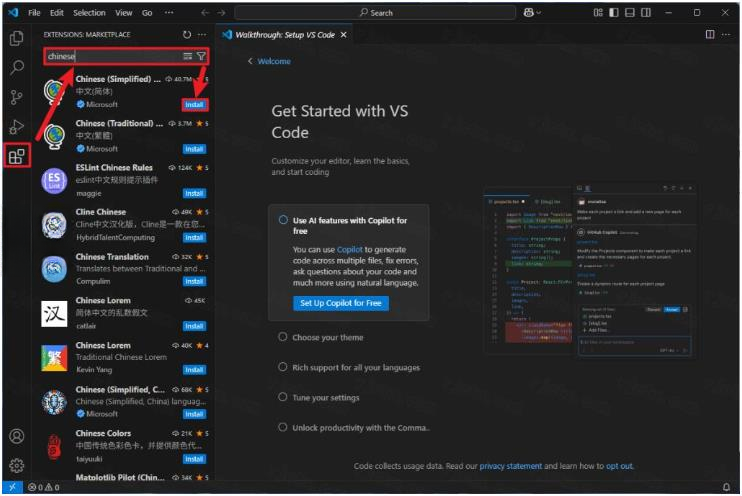
Task: Open Copilot menu in title bar
Action: point(532,13)
